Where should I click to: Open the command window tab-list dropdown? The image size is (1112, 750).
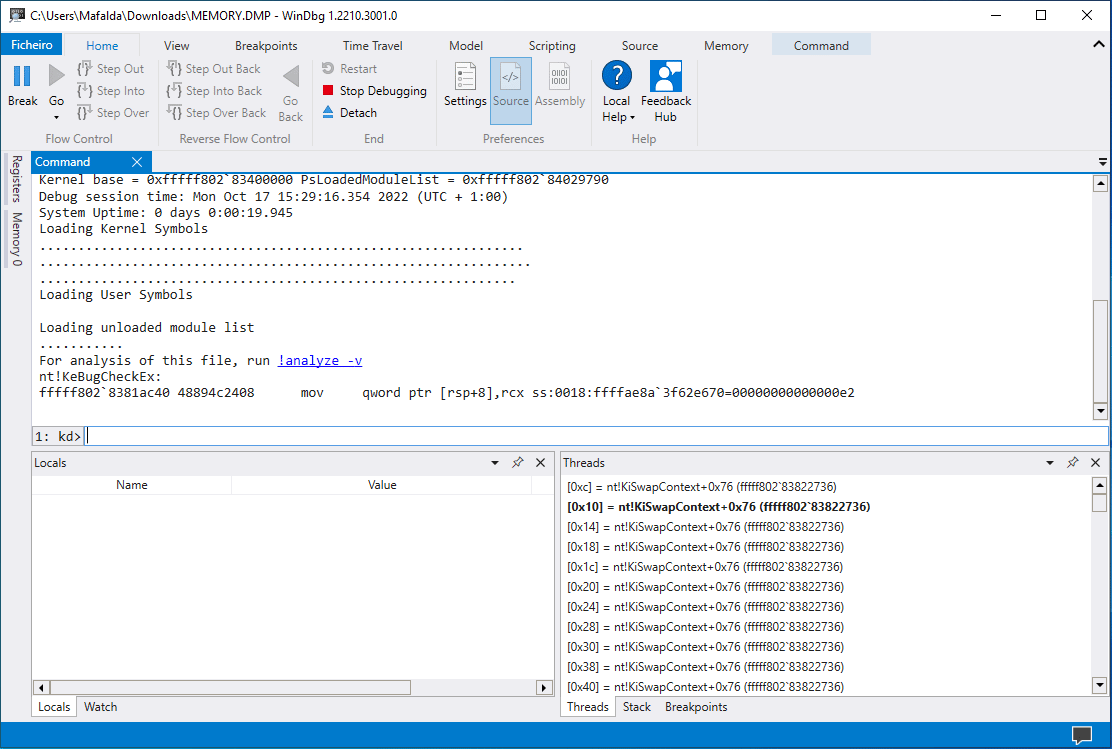1102,162
